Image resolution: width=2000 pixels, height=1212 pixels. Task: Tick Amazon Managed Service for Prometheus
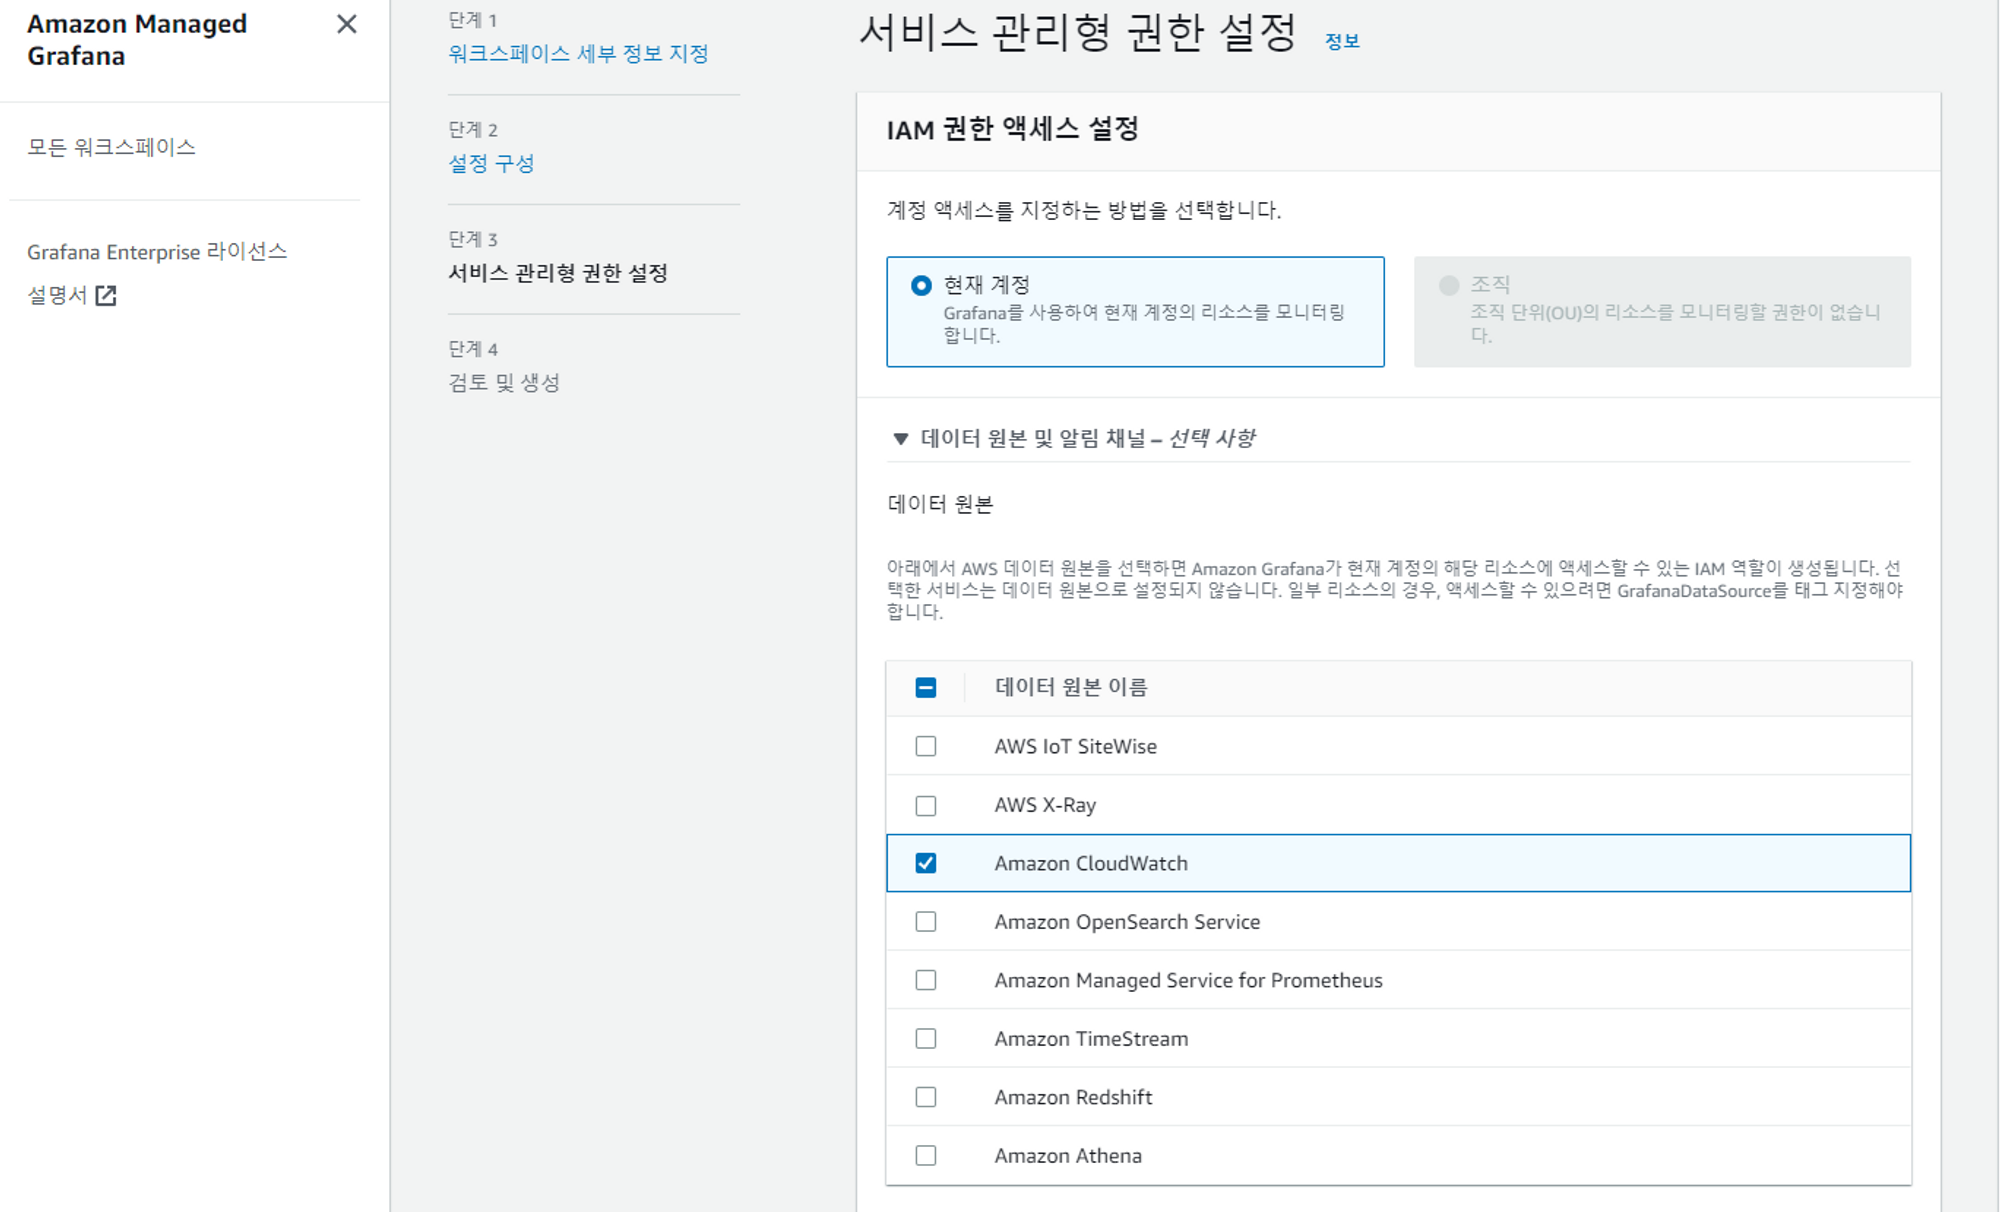tap(926, 980)
